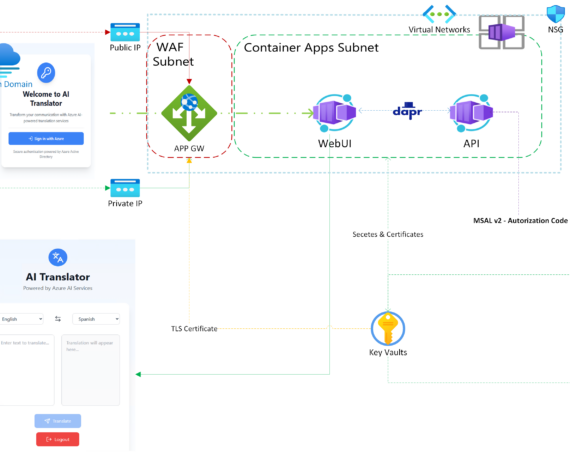Select the MSAL v2 - Autorization Code label
The image size is (570, 456).
(521, 220)
